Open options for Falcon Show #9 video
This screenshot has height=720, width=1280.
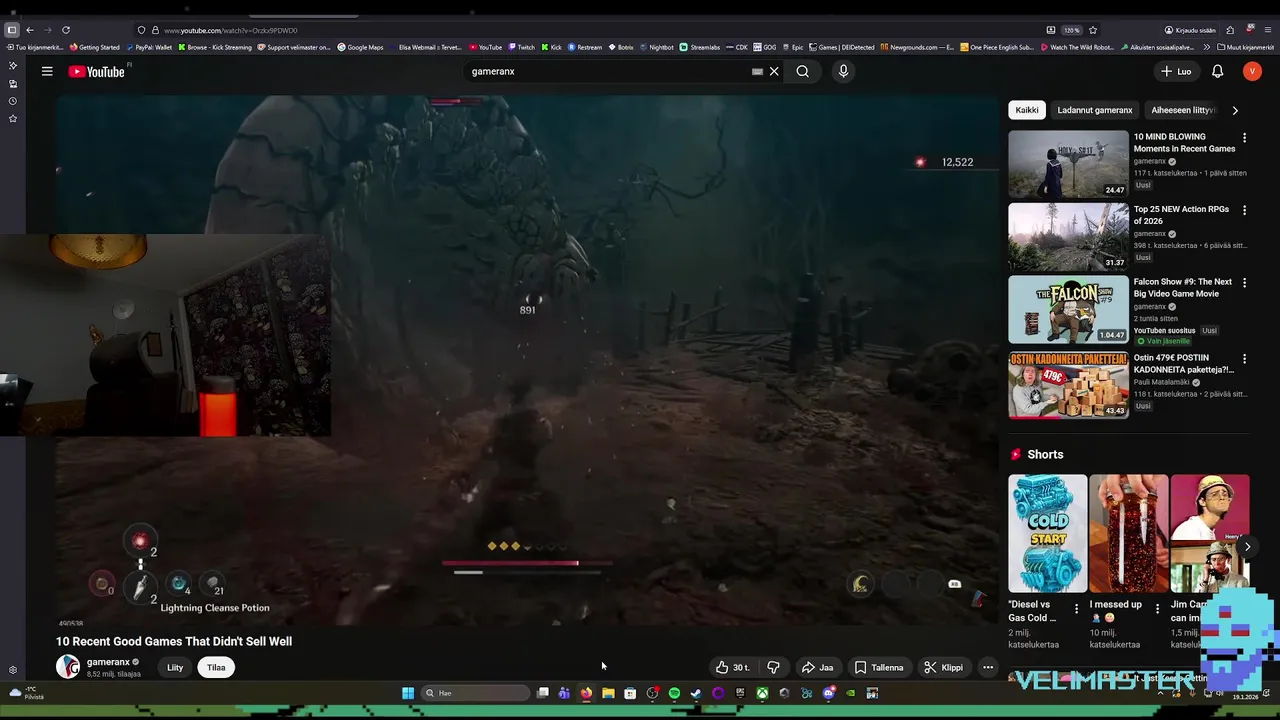pyautogui.click(x=1244, y=283)
